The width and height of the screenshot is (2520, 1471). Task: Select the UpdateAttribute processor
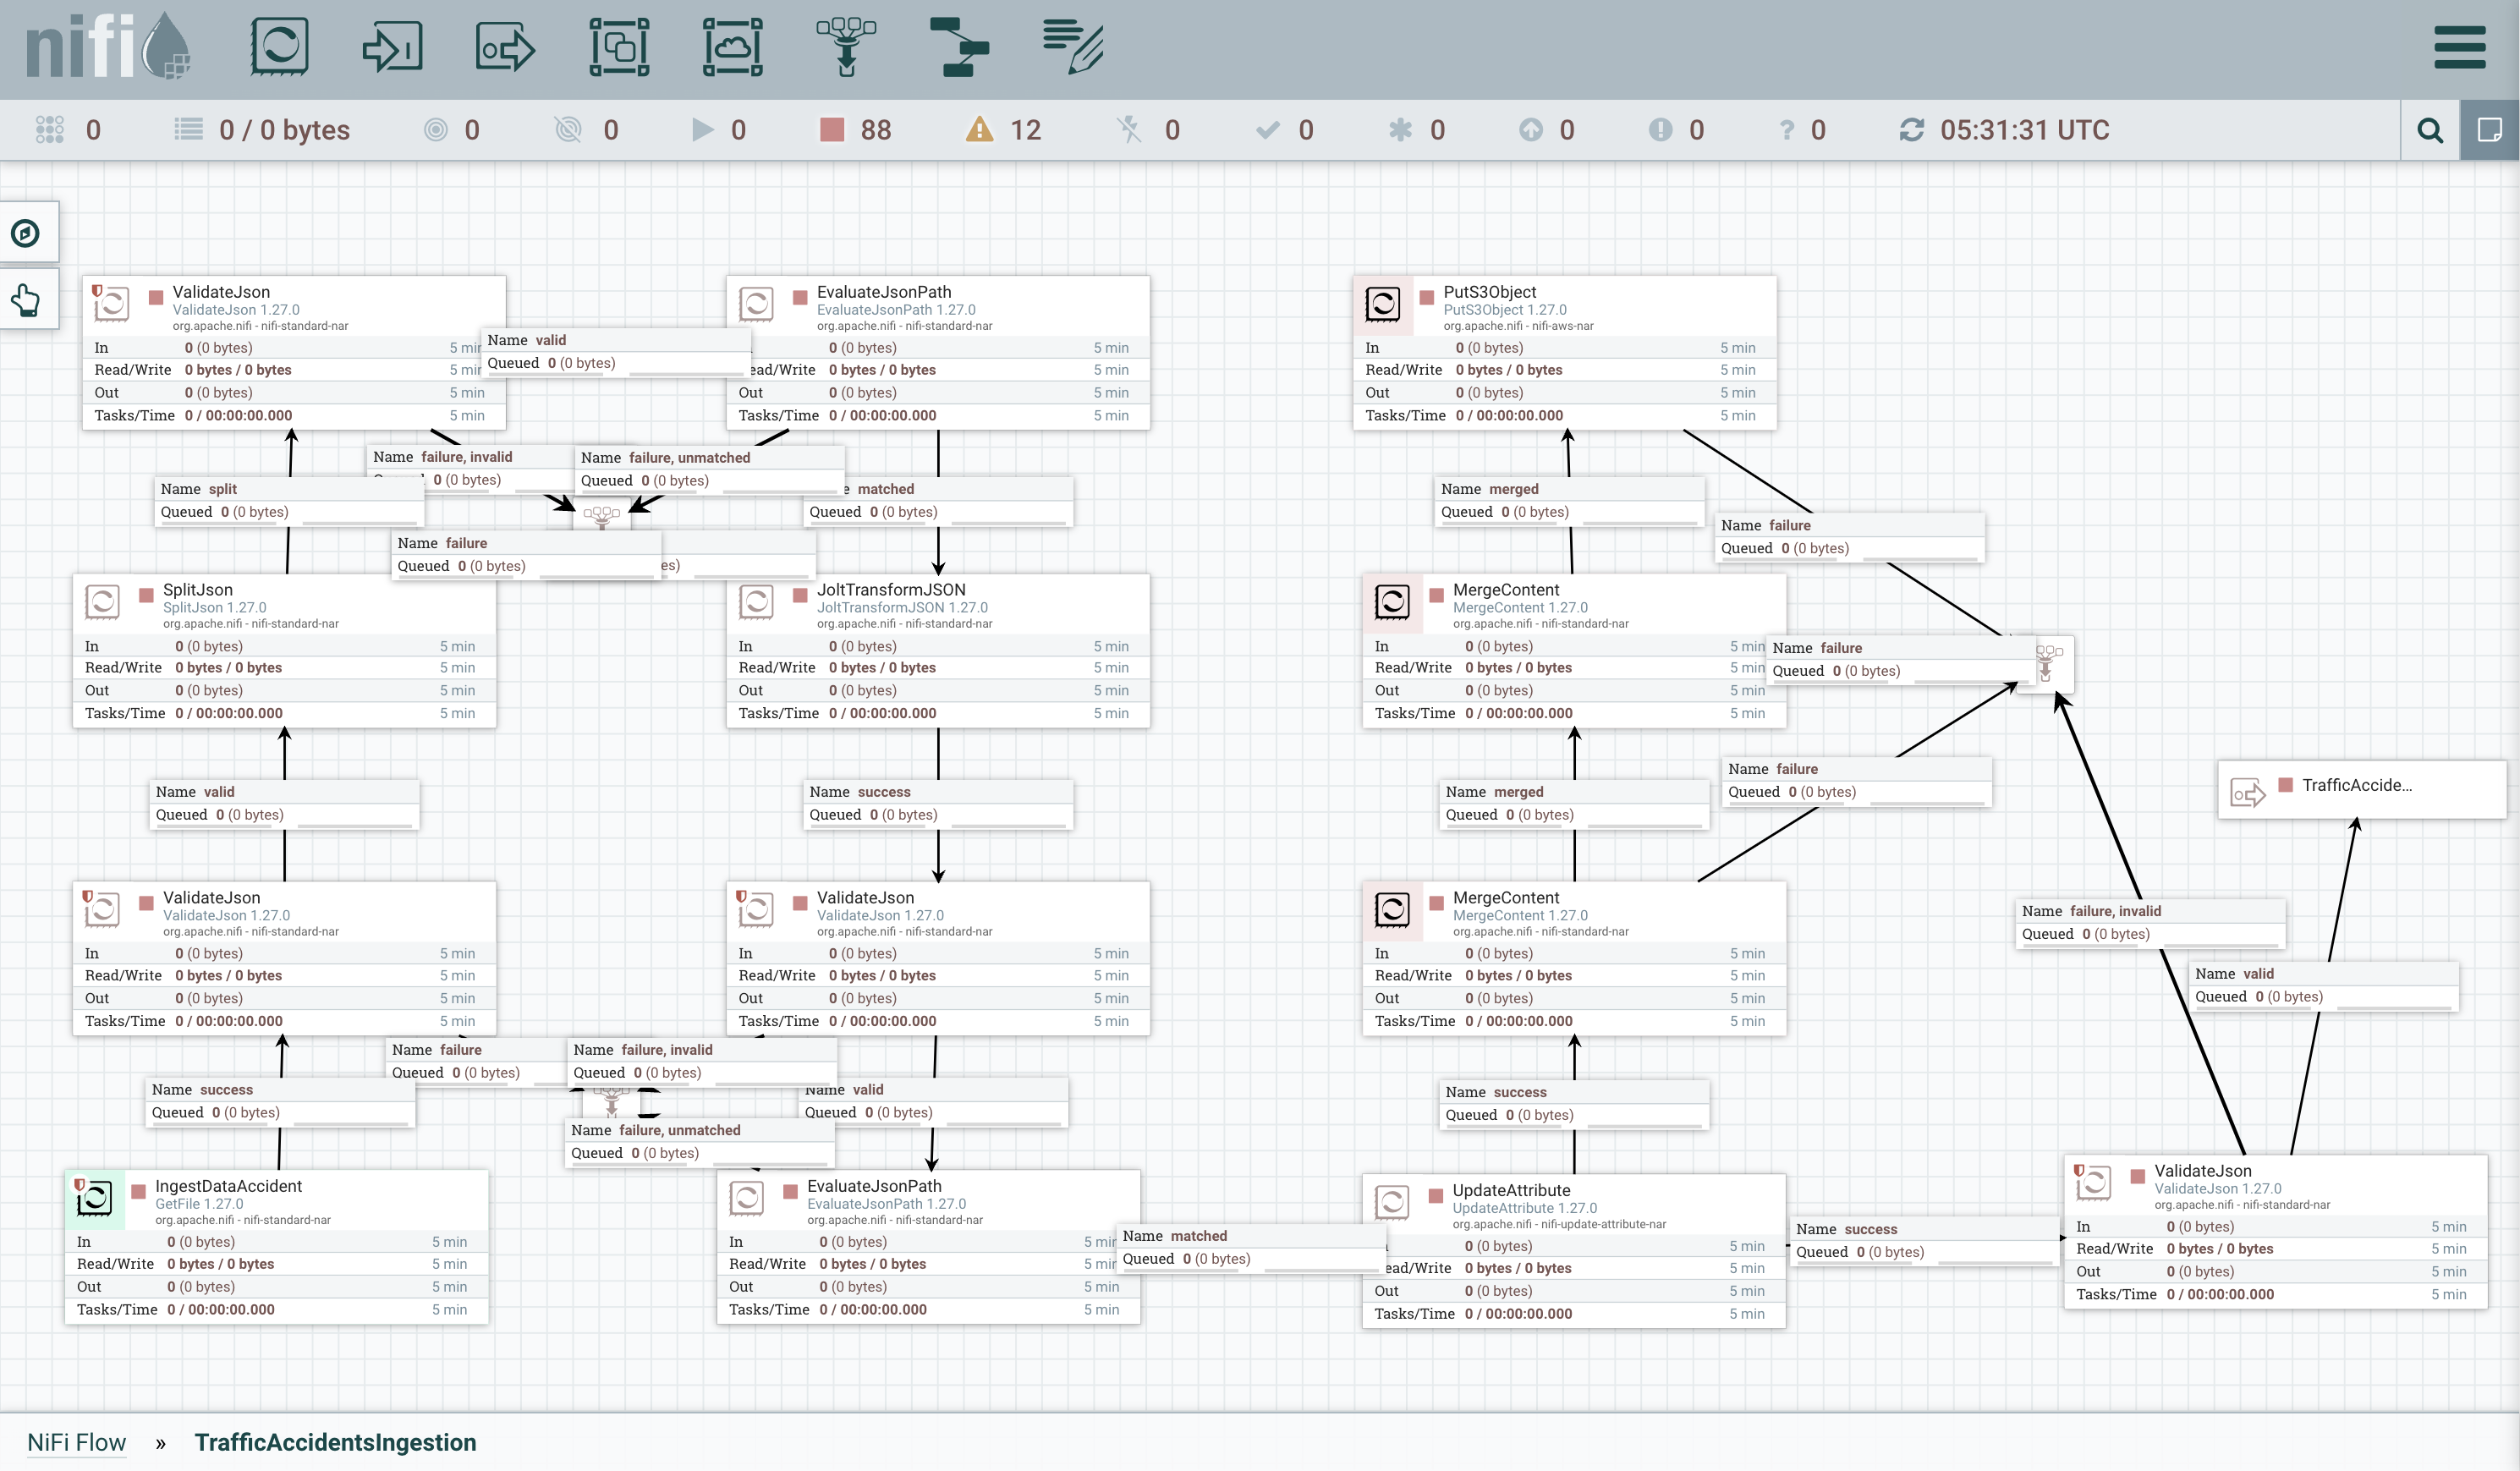pyautogui.click(x=1574, y=1252)
